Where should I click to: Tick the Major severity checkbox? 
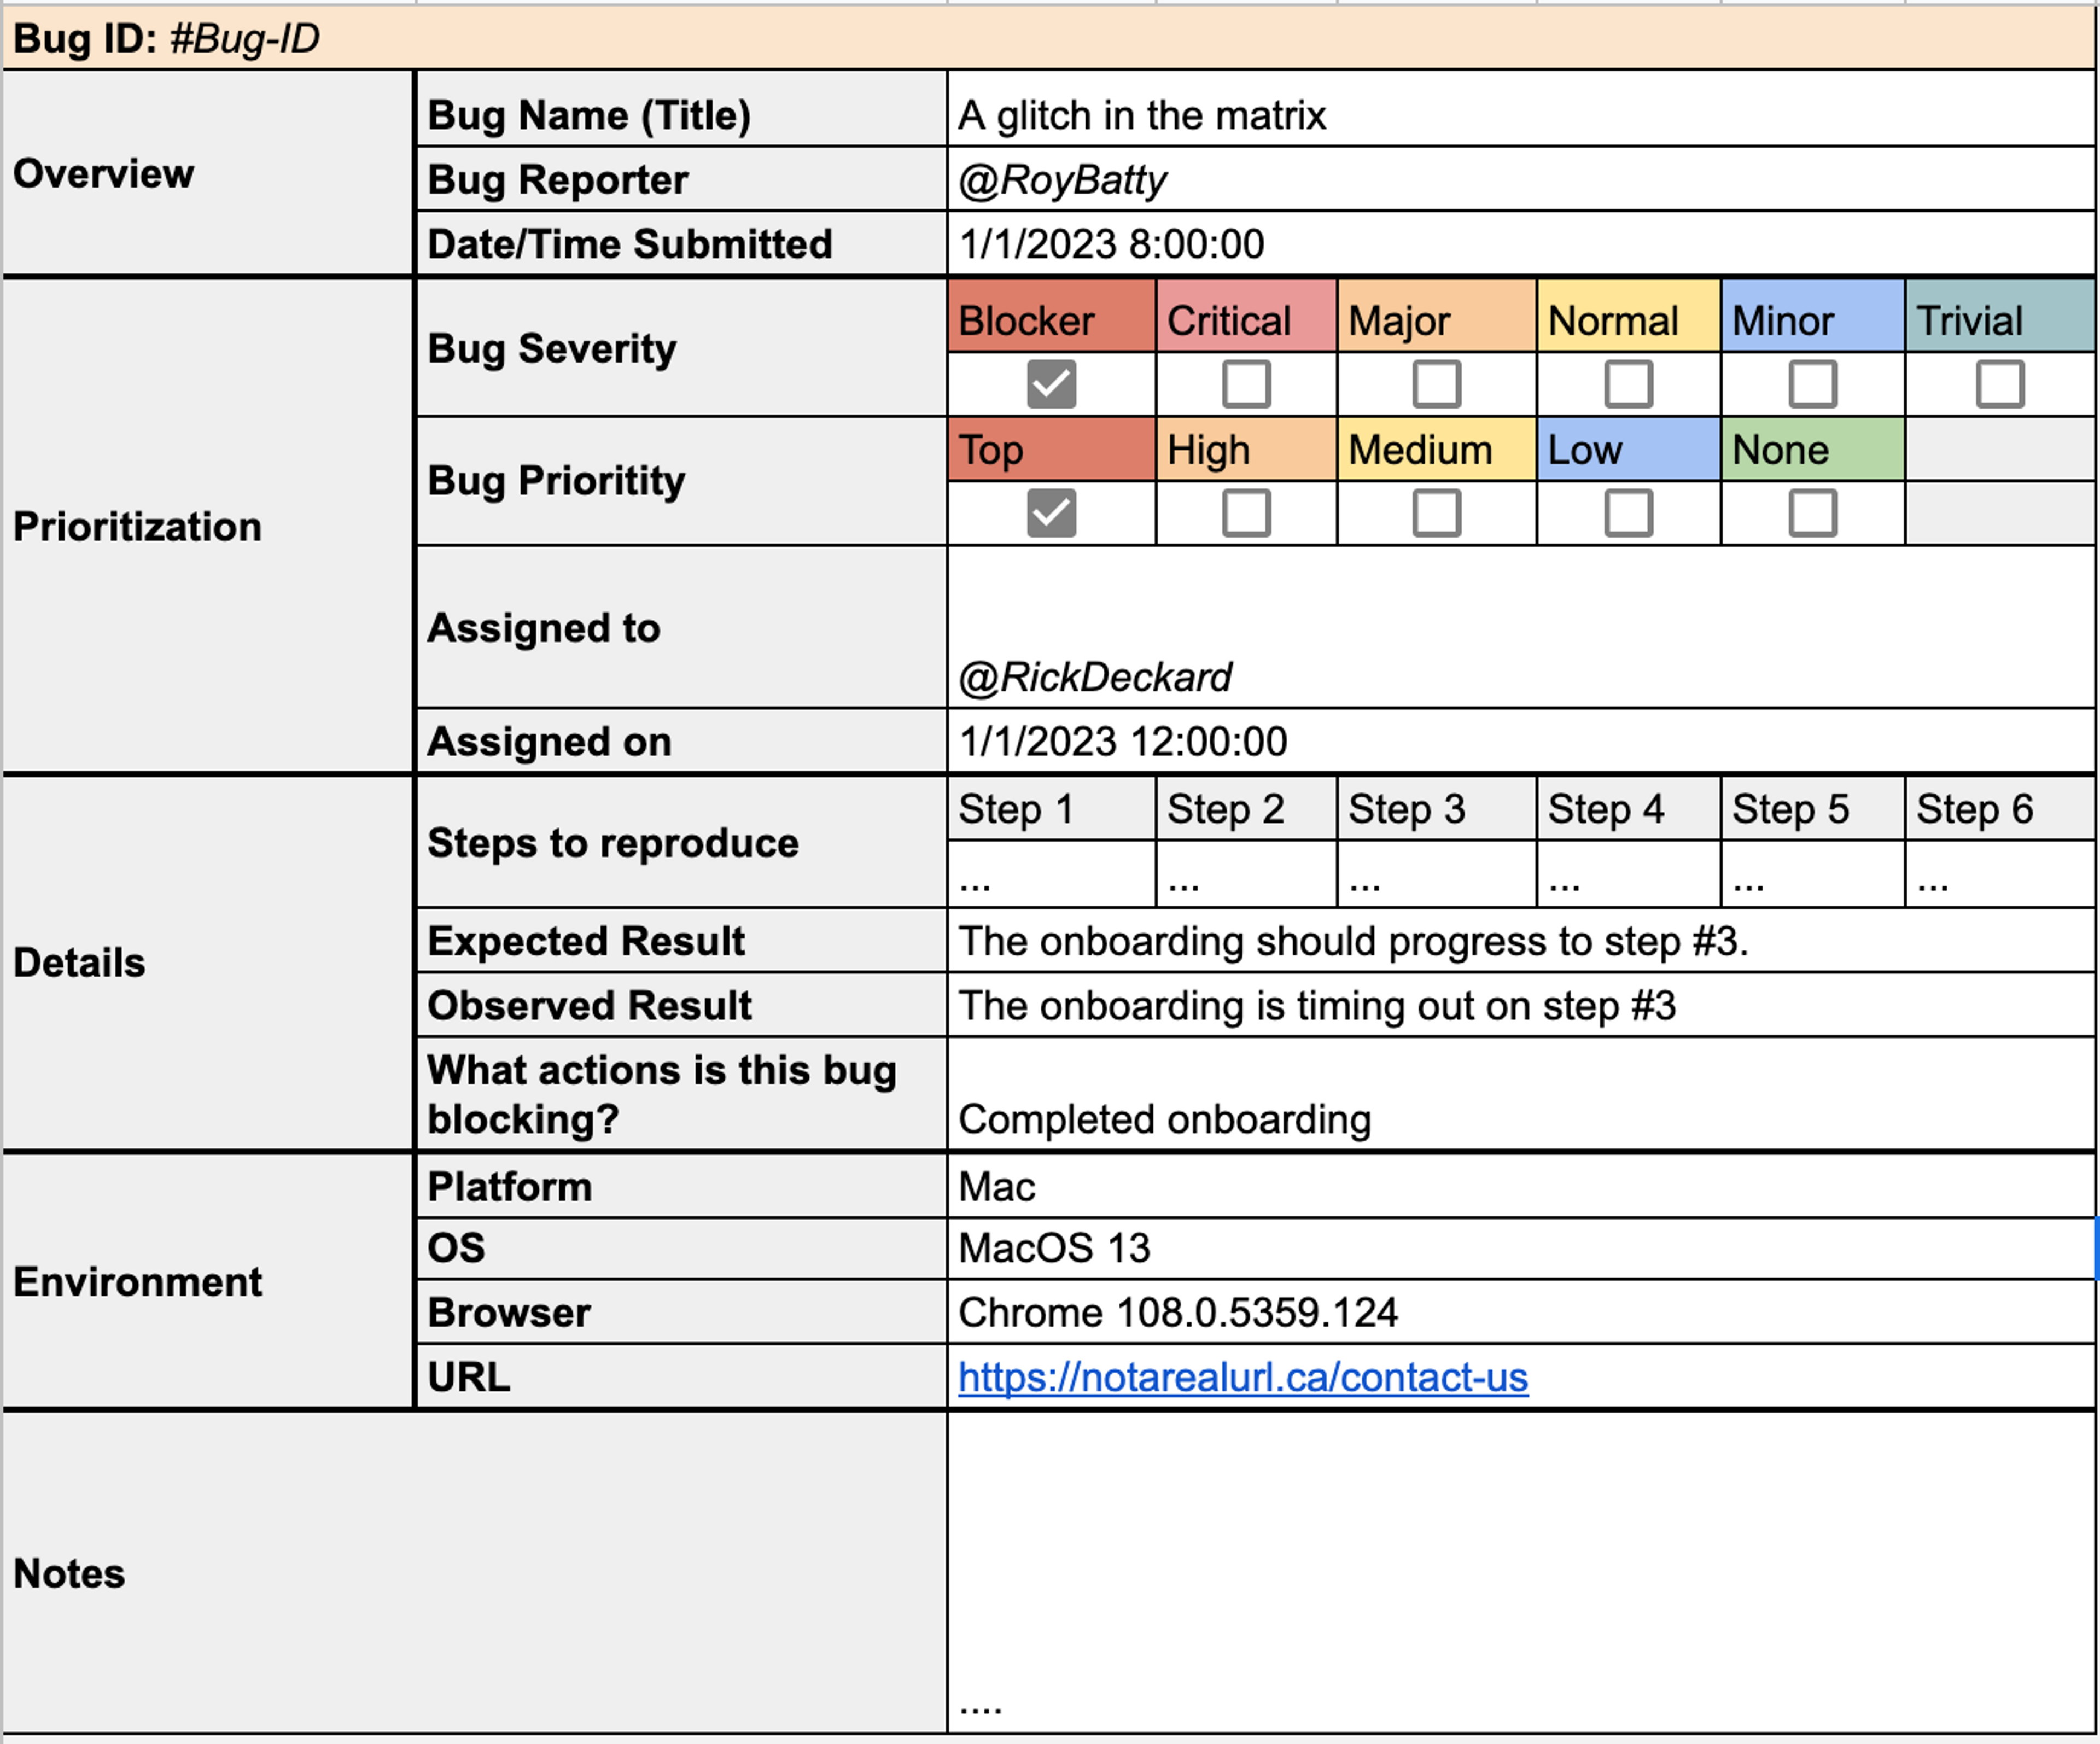click(x=1436, y=384)
